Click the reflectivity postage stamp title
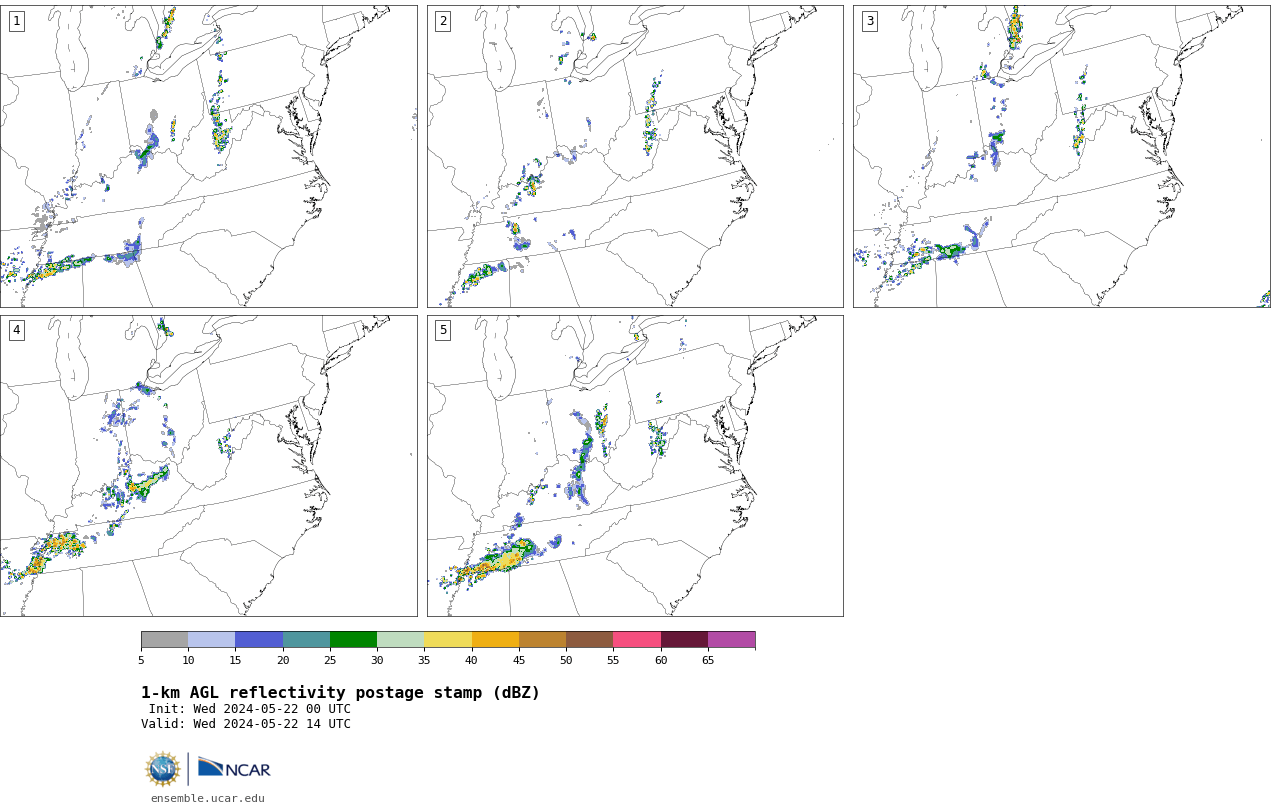This screenshot has width=1280, height=809. coord(340,693)
